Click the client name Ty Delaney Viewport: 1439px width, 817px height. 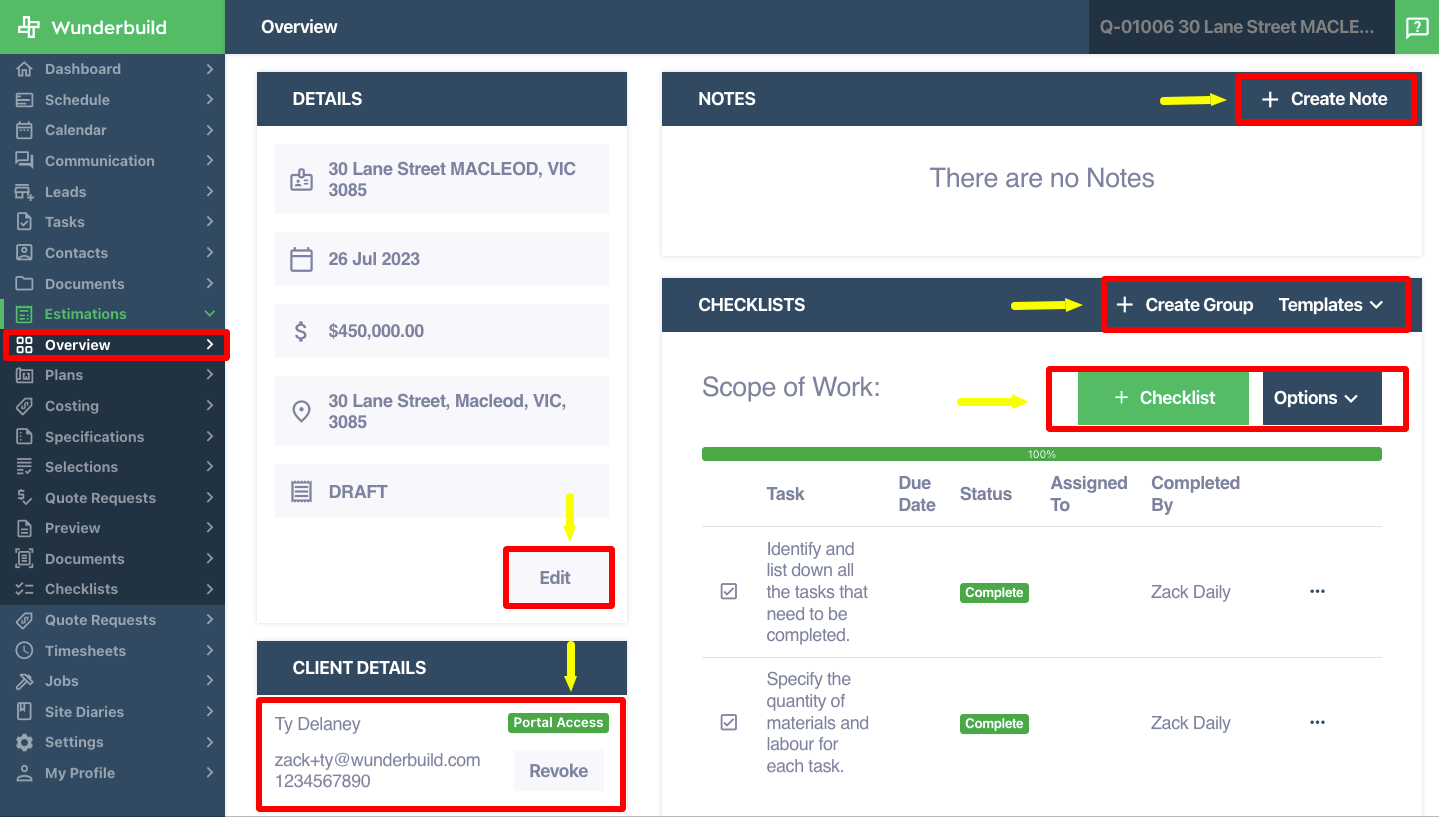pos(317,724)
